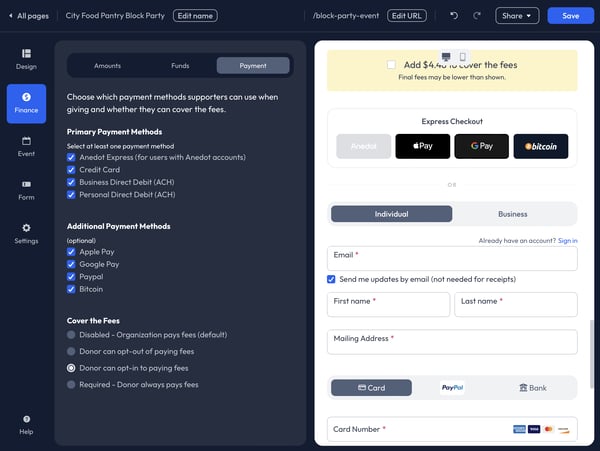Image resolution: width=600 pixels, height=451 pixels.
Task: Choose the Business donor tab
Action: 513,214
